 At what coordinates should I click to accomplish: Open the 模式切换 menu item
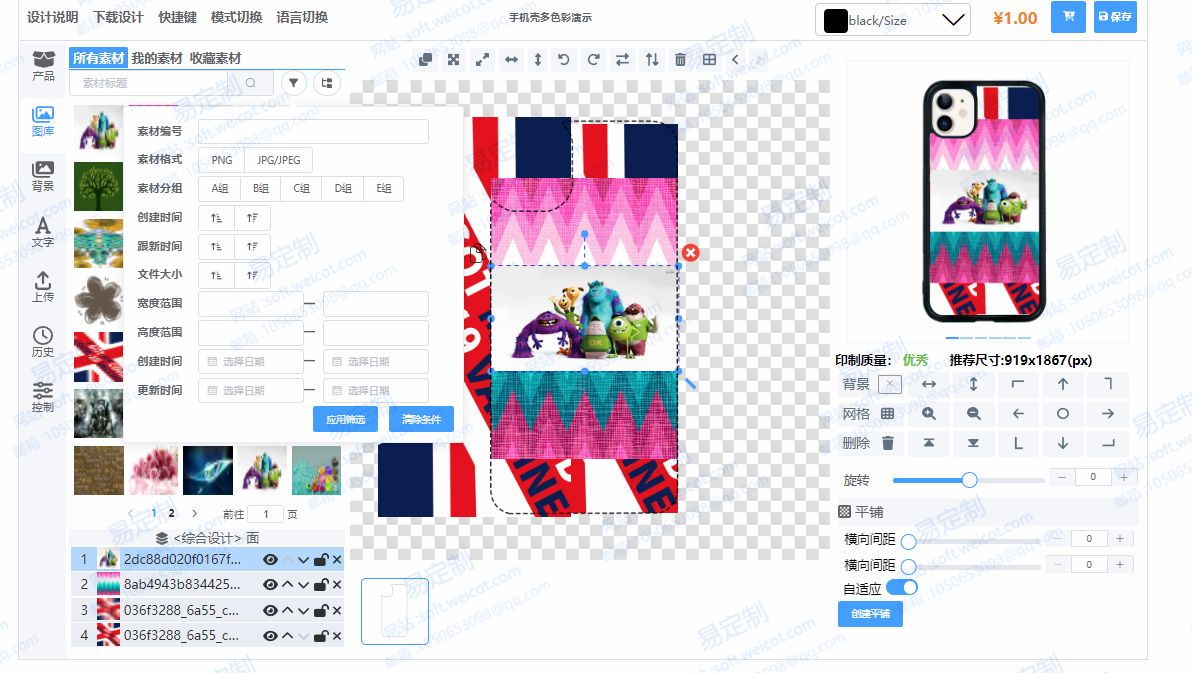(x=236, y=17)
